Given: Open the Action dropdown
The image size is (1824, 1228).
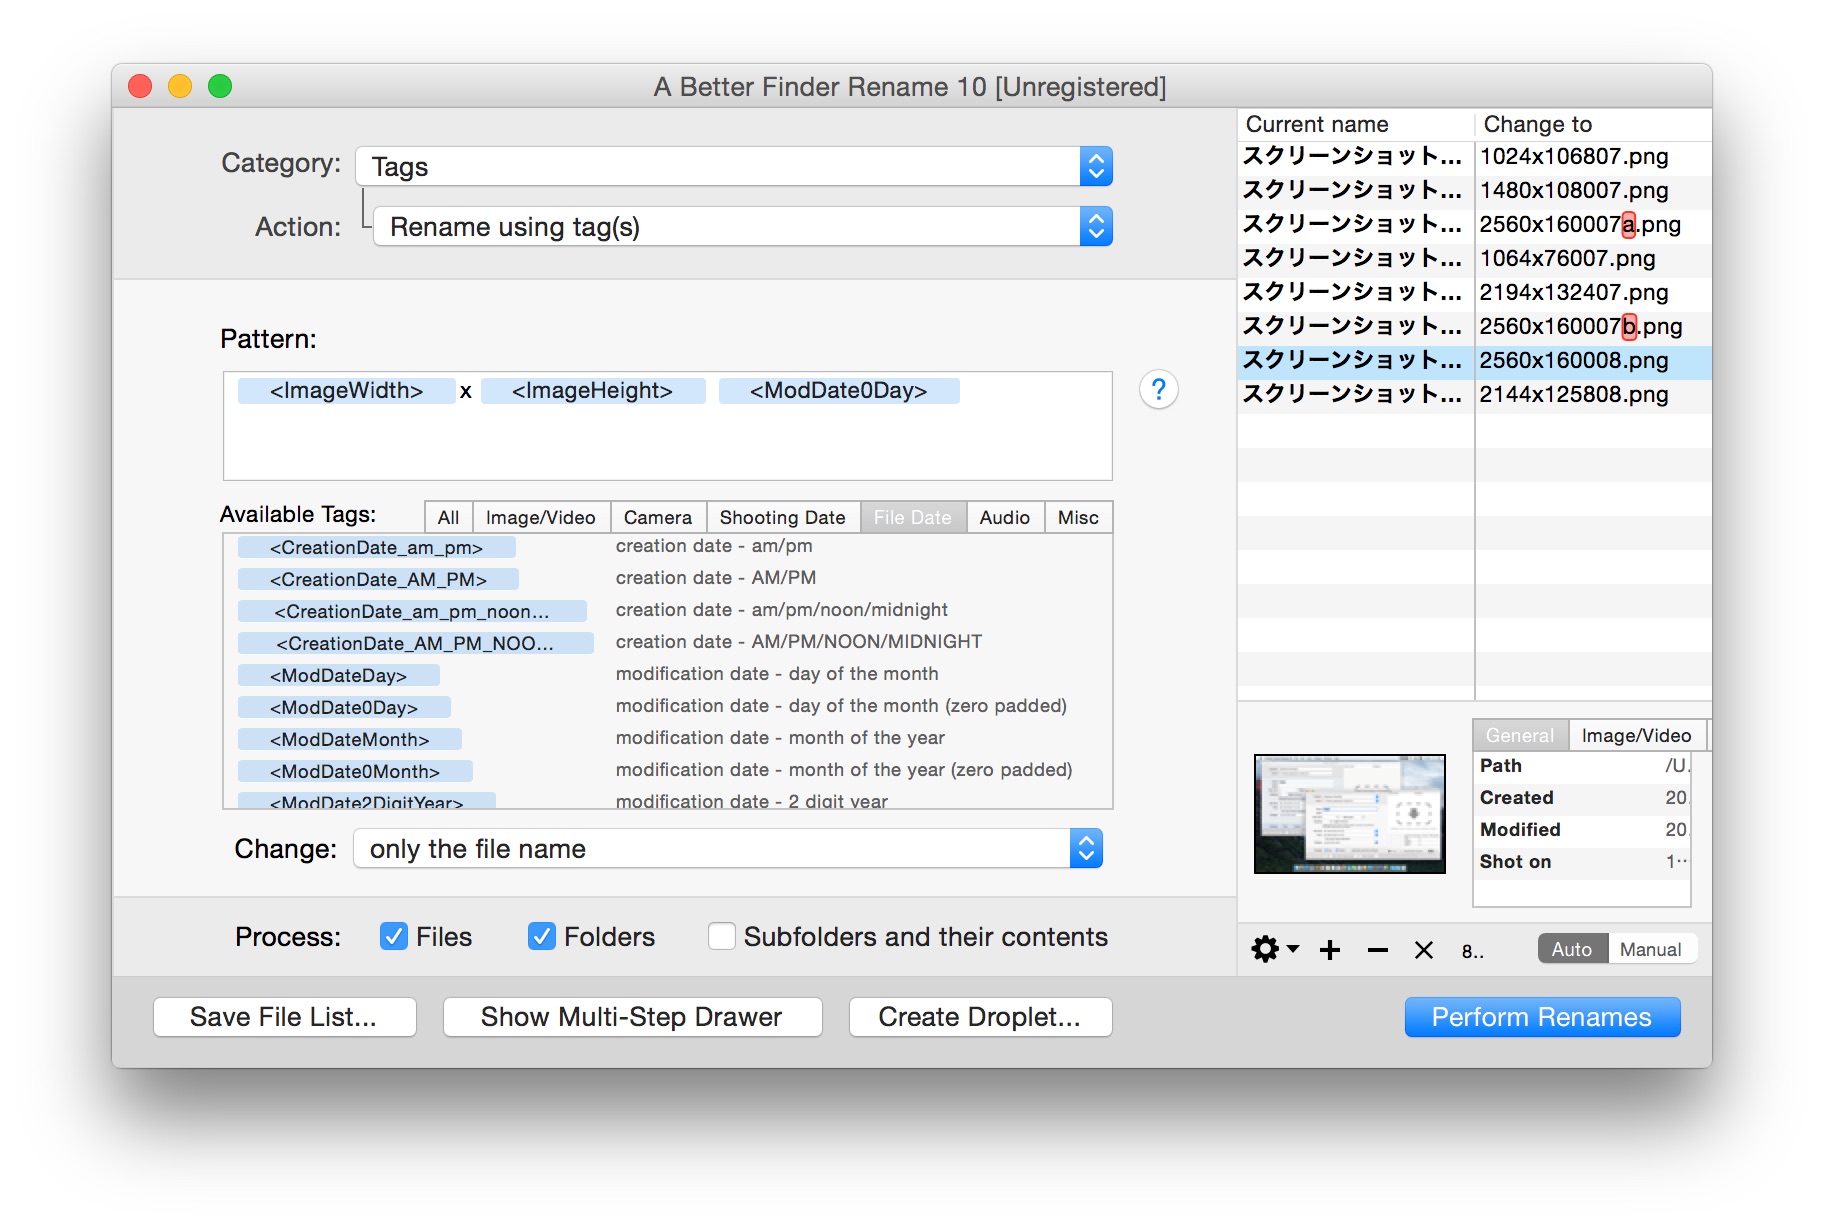Looking at the screenshot, I should pos(743,227).
